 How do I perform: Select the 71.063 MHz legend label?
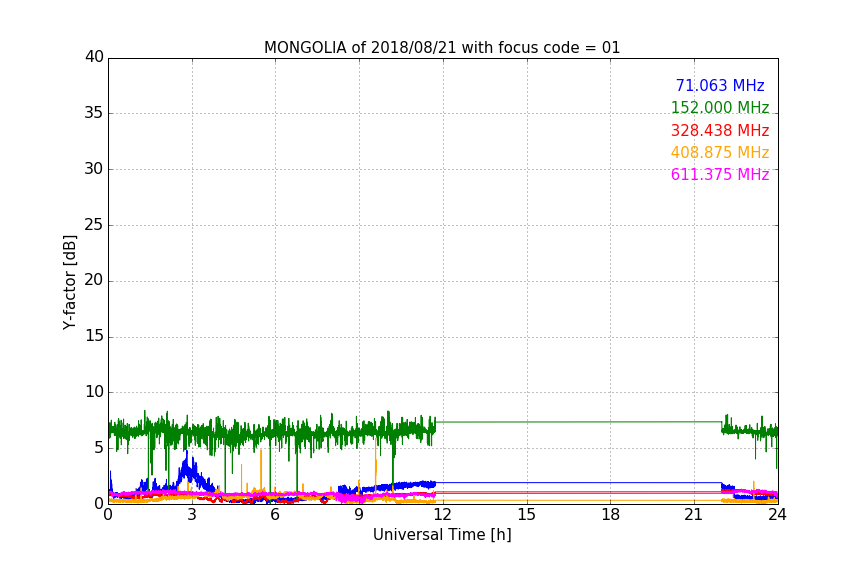[x=720, y=85]
